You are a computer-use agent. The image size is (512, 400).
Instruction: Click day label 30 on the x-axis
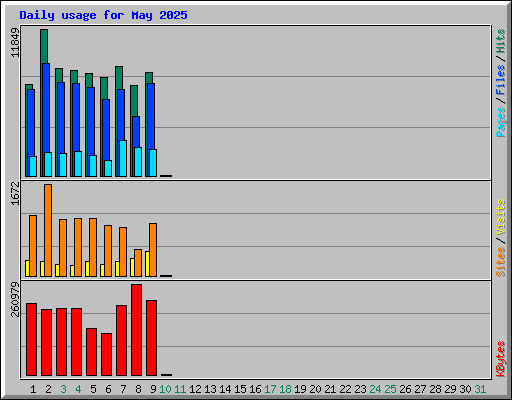[x=465, y=389]
